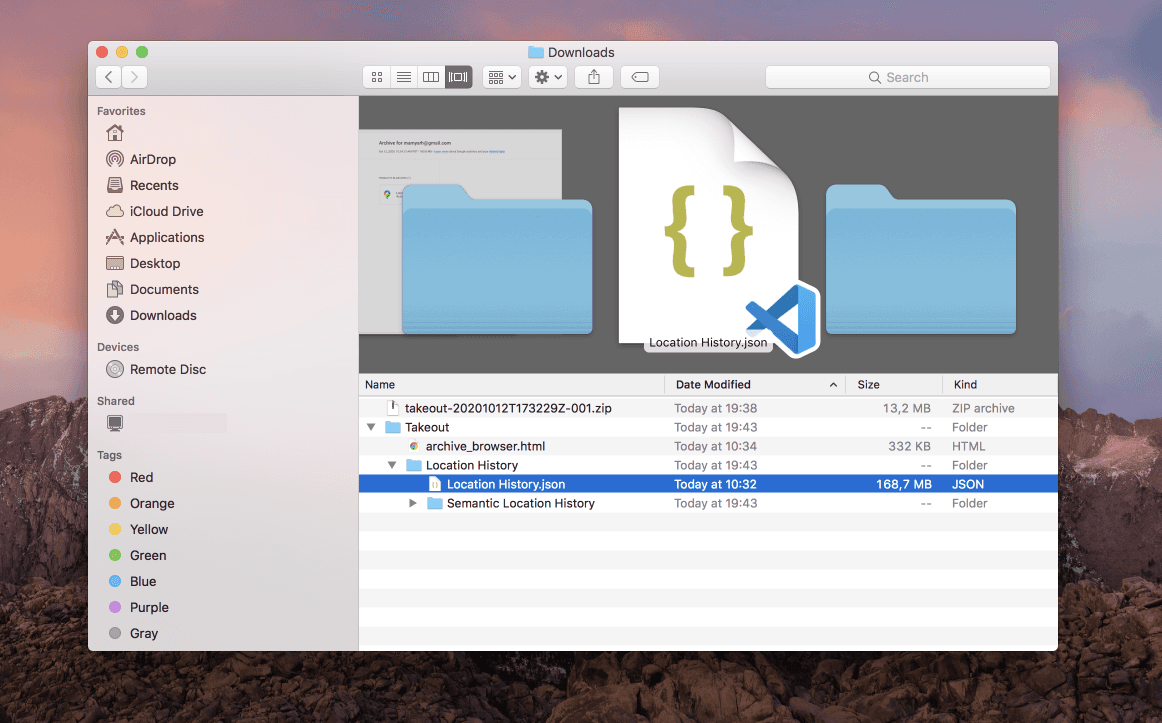This screenshot has width=1162, height=723.
Task: Open the item arrangement dropdown
Action: pos(501,77)
